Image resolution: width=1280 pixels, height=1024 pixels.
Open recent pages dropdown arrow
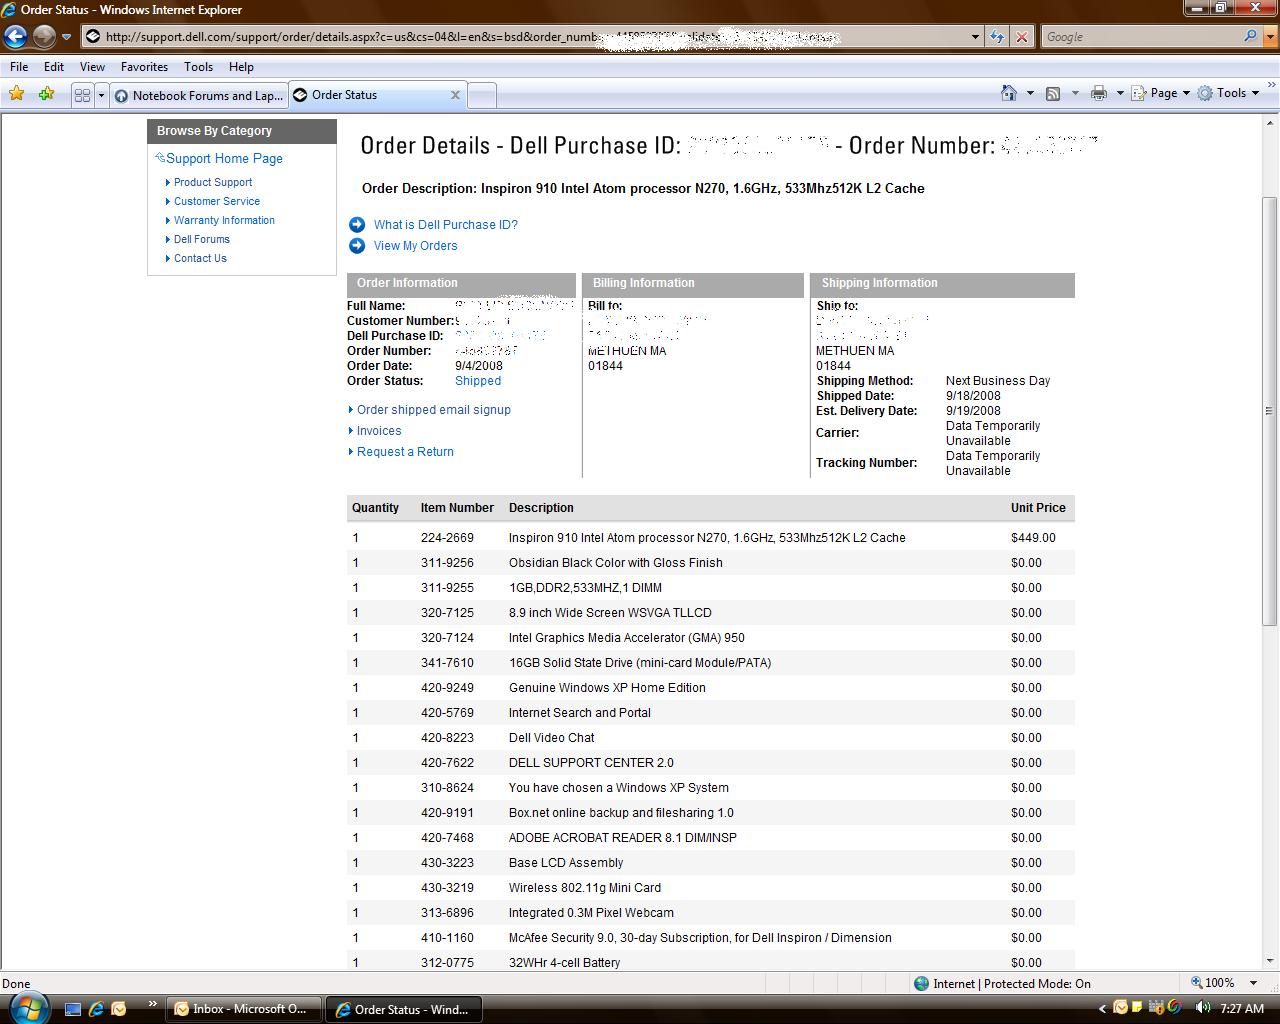pos(67,37)
